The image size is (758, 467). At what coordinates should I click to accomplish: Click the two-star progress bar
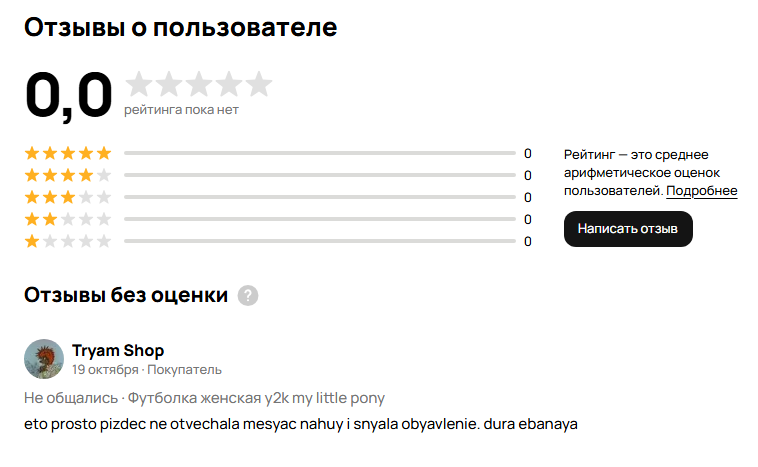(x=319, y=220)
